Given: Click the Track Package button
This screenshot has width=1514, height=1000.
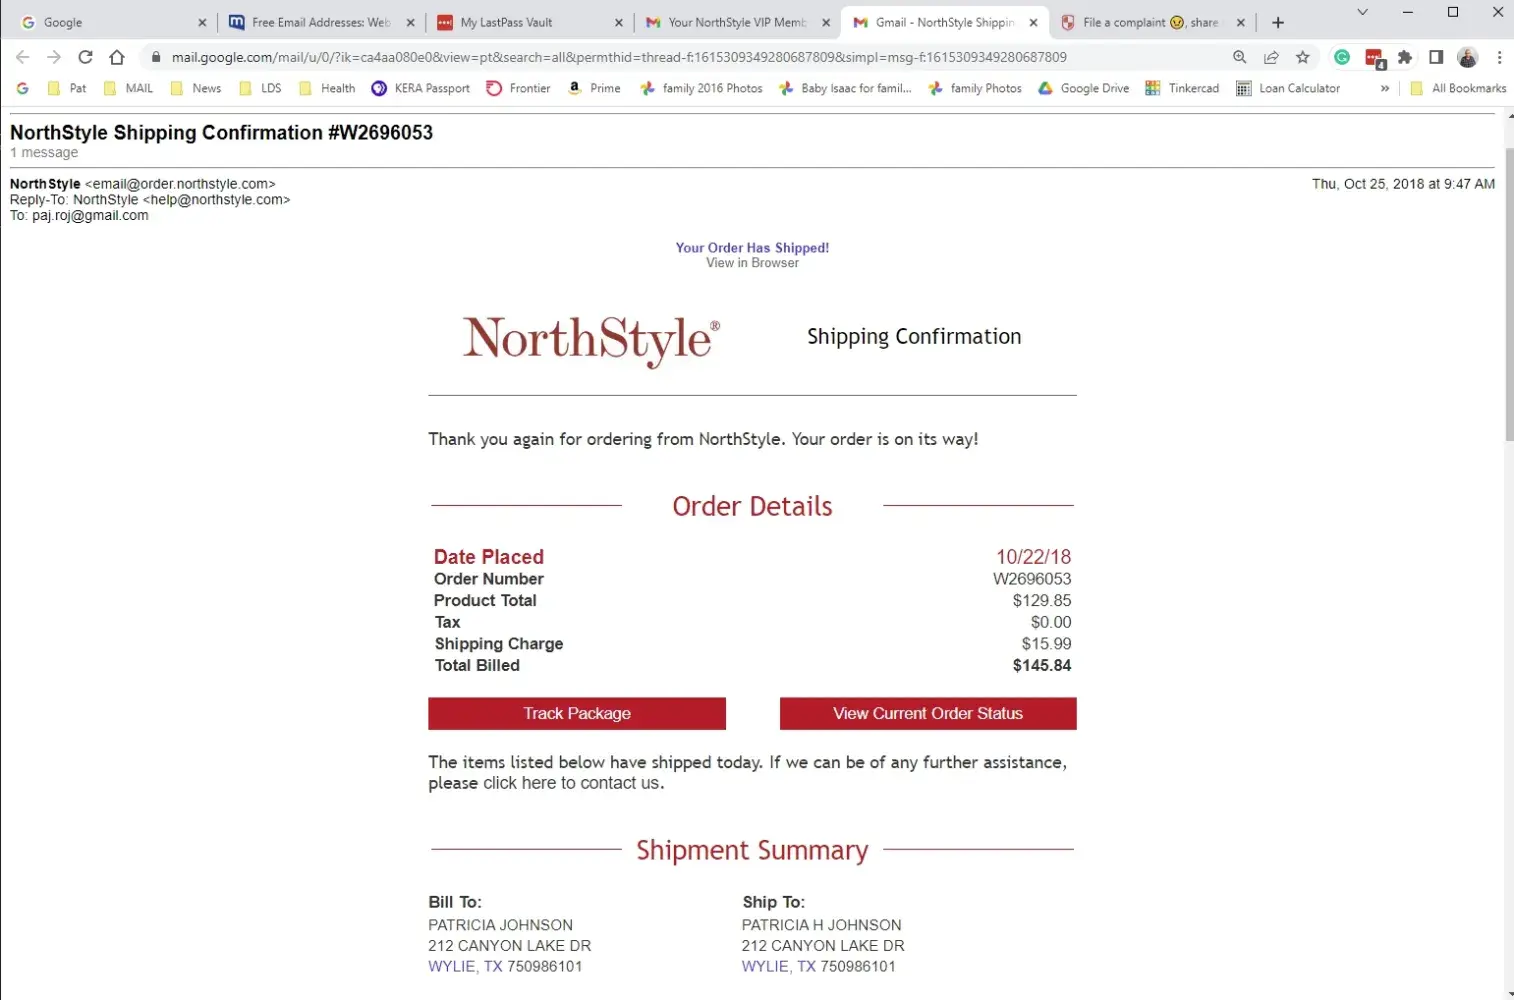Looking at the screenshot, I should (x=577, y=713).
